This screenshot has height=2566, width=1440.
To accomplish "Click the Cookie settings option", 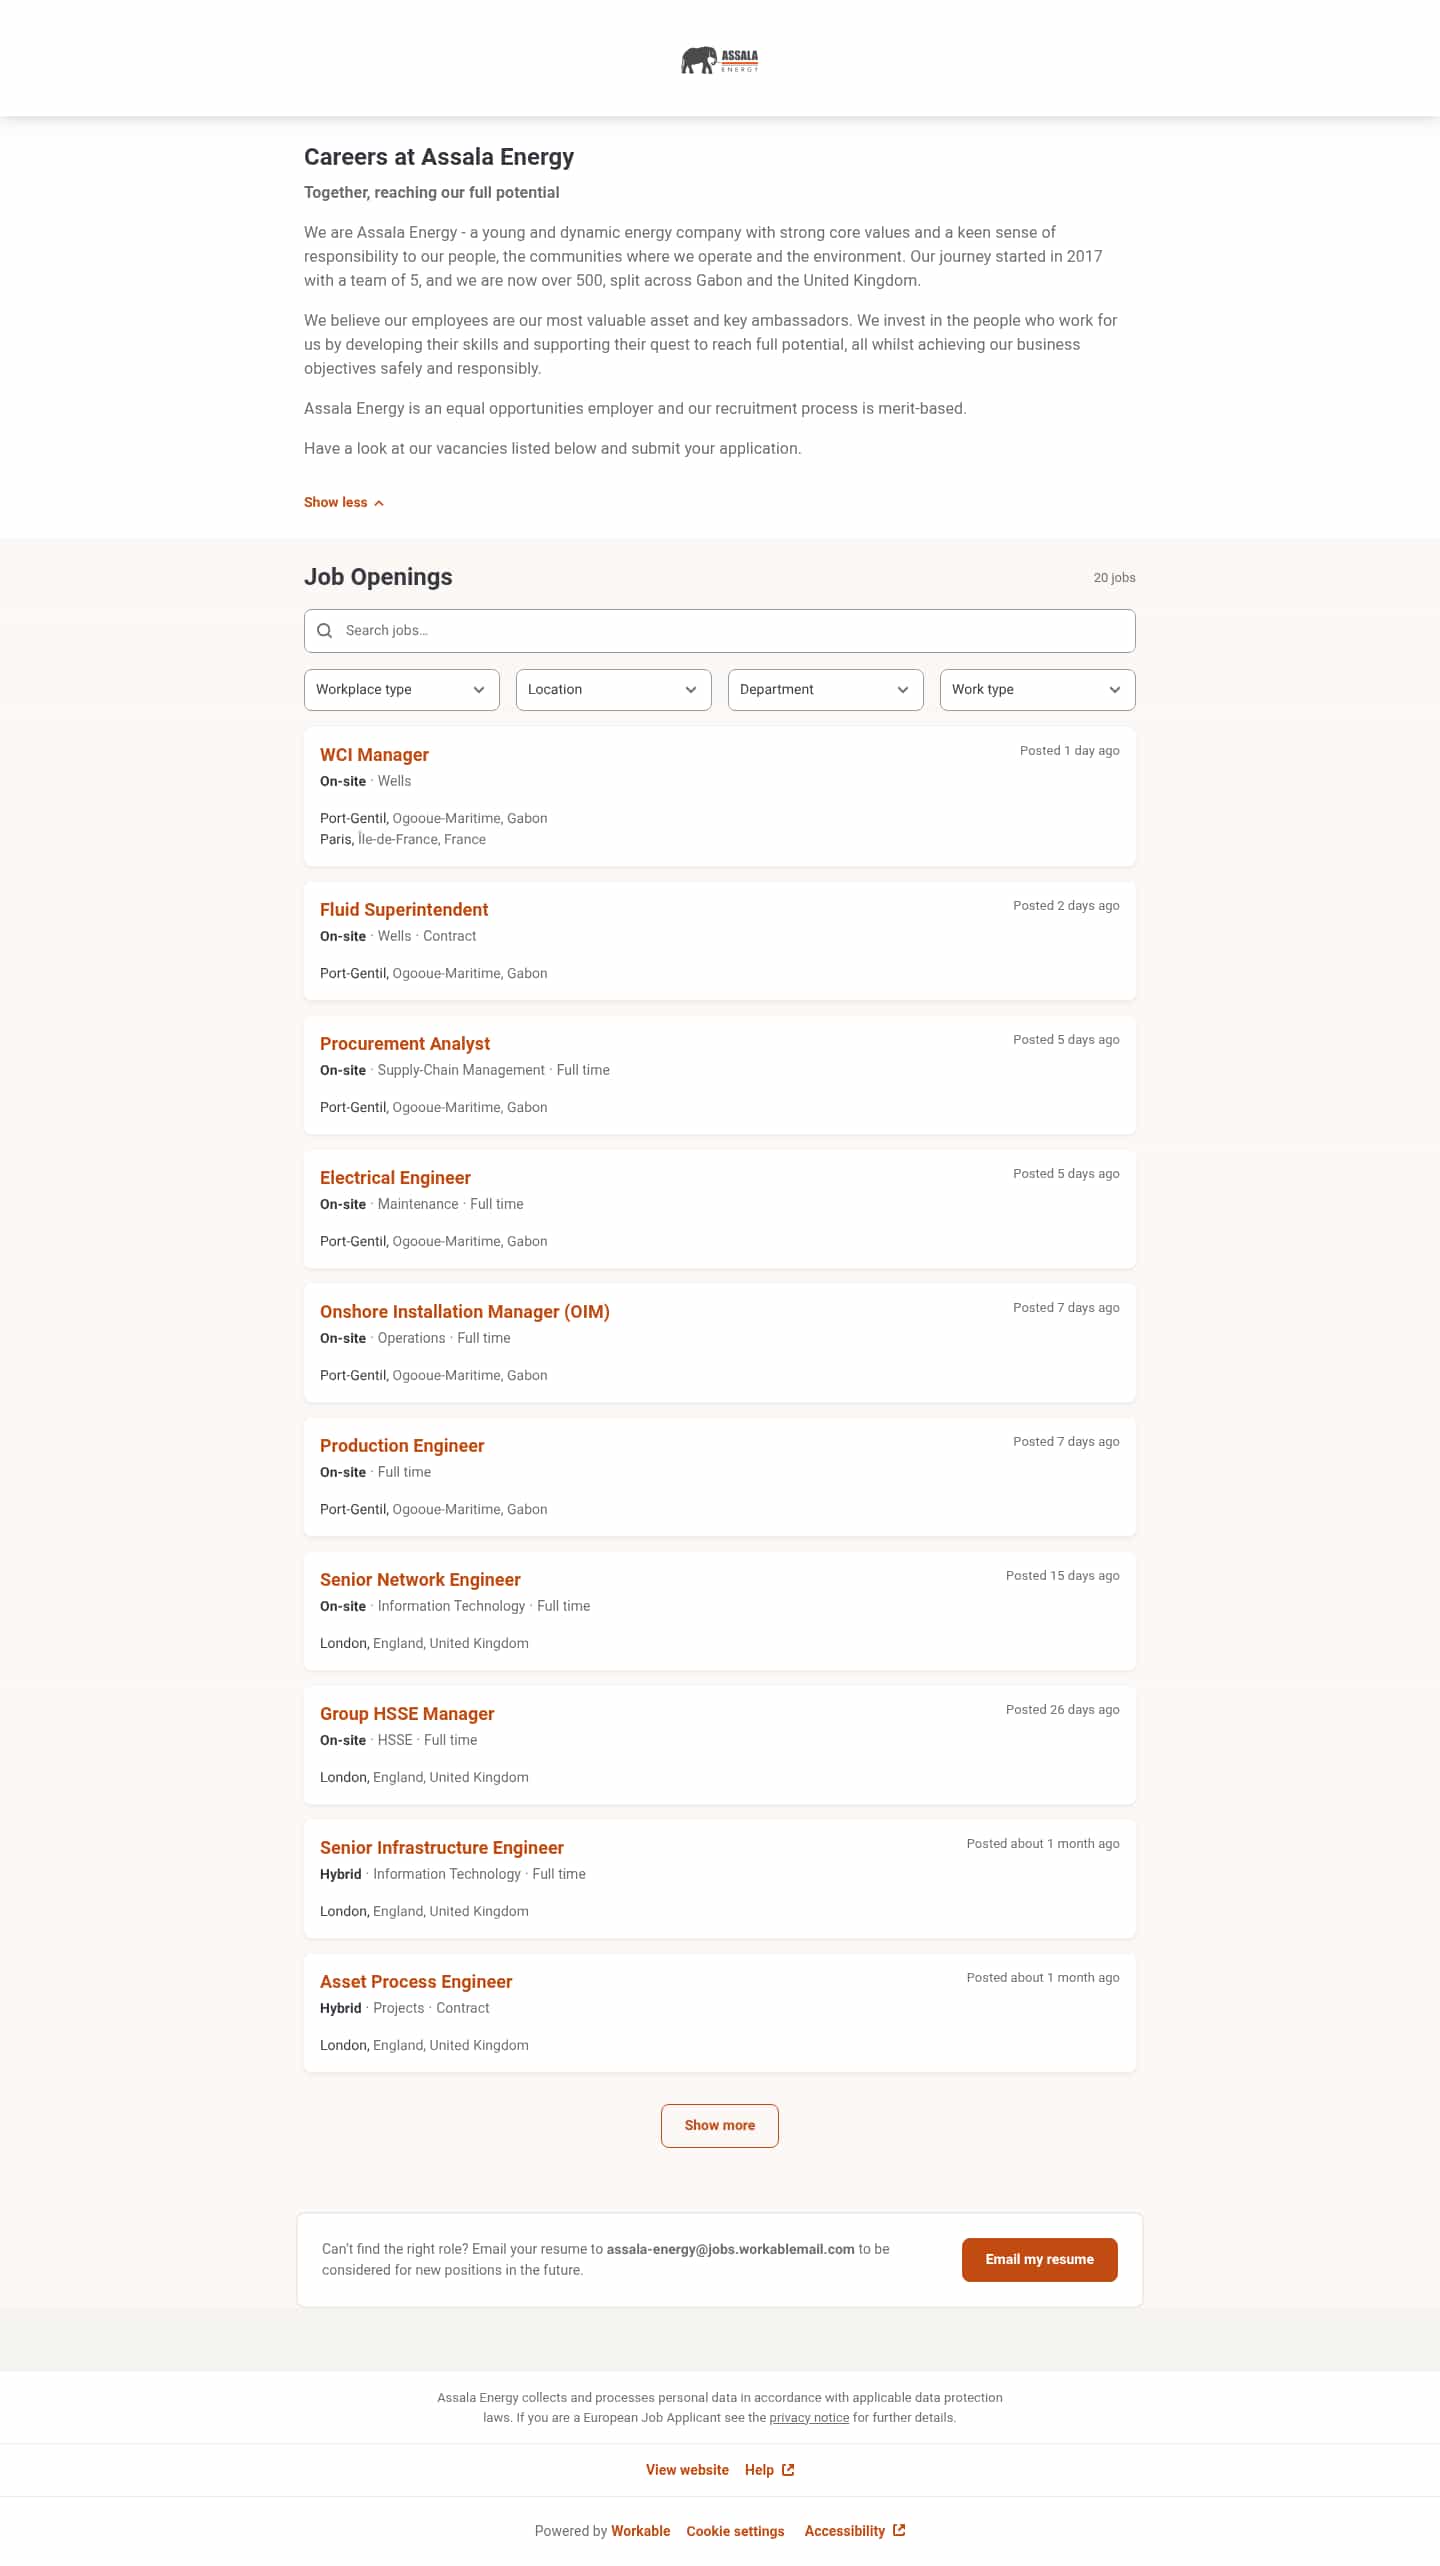I will coord(735,2530).
